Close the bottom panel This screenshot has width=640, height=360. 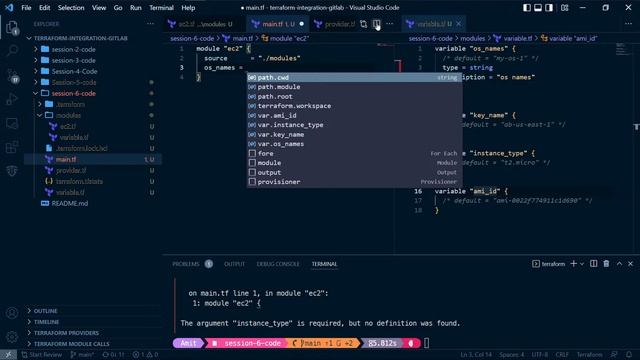tap(630, 264)
